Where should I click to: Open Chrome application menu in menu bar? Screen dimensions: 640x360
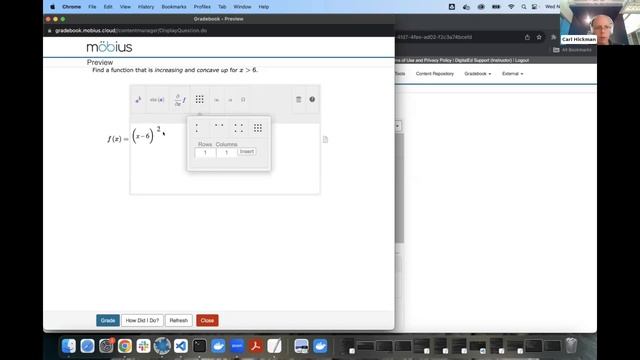71,7
